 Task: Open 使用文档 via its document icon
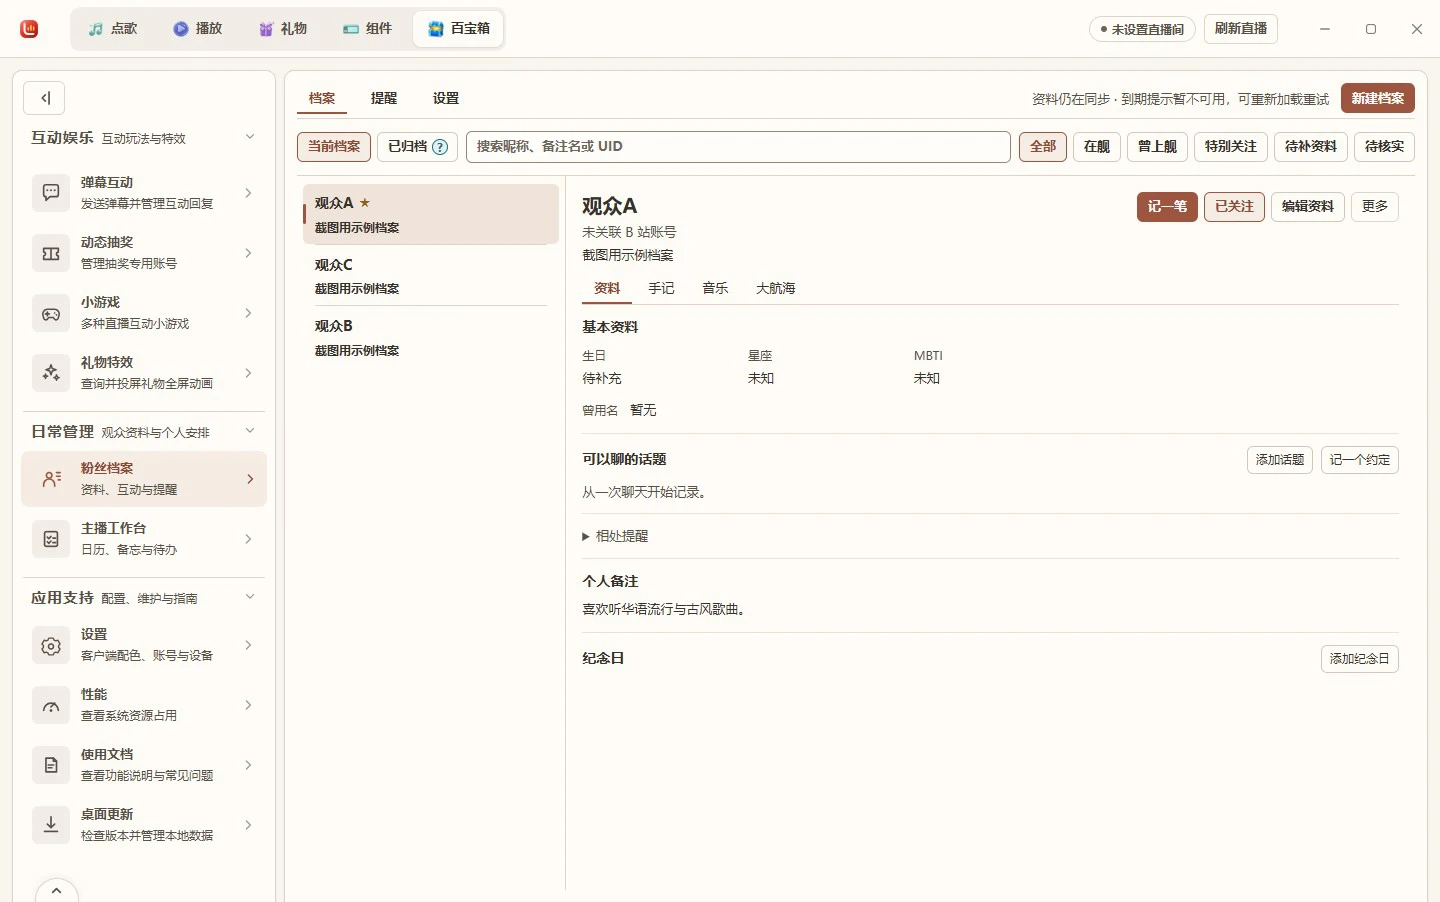point(51,765)
